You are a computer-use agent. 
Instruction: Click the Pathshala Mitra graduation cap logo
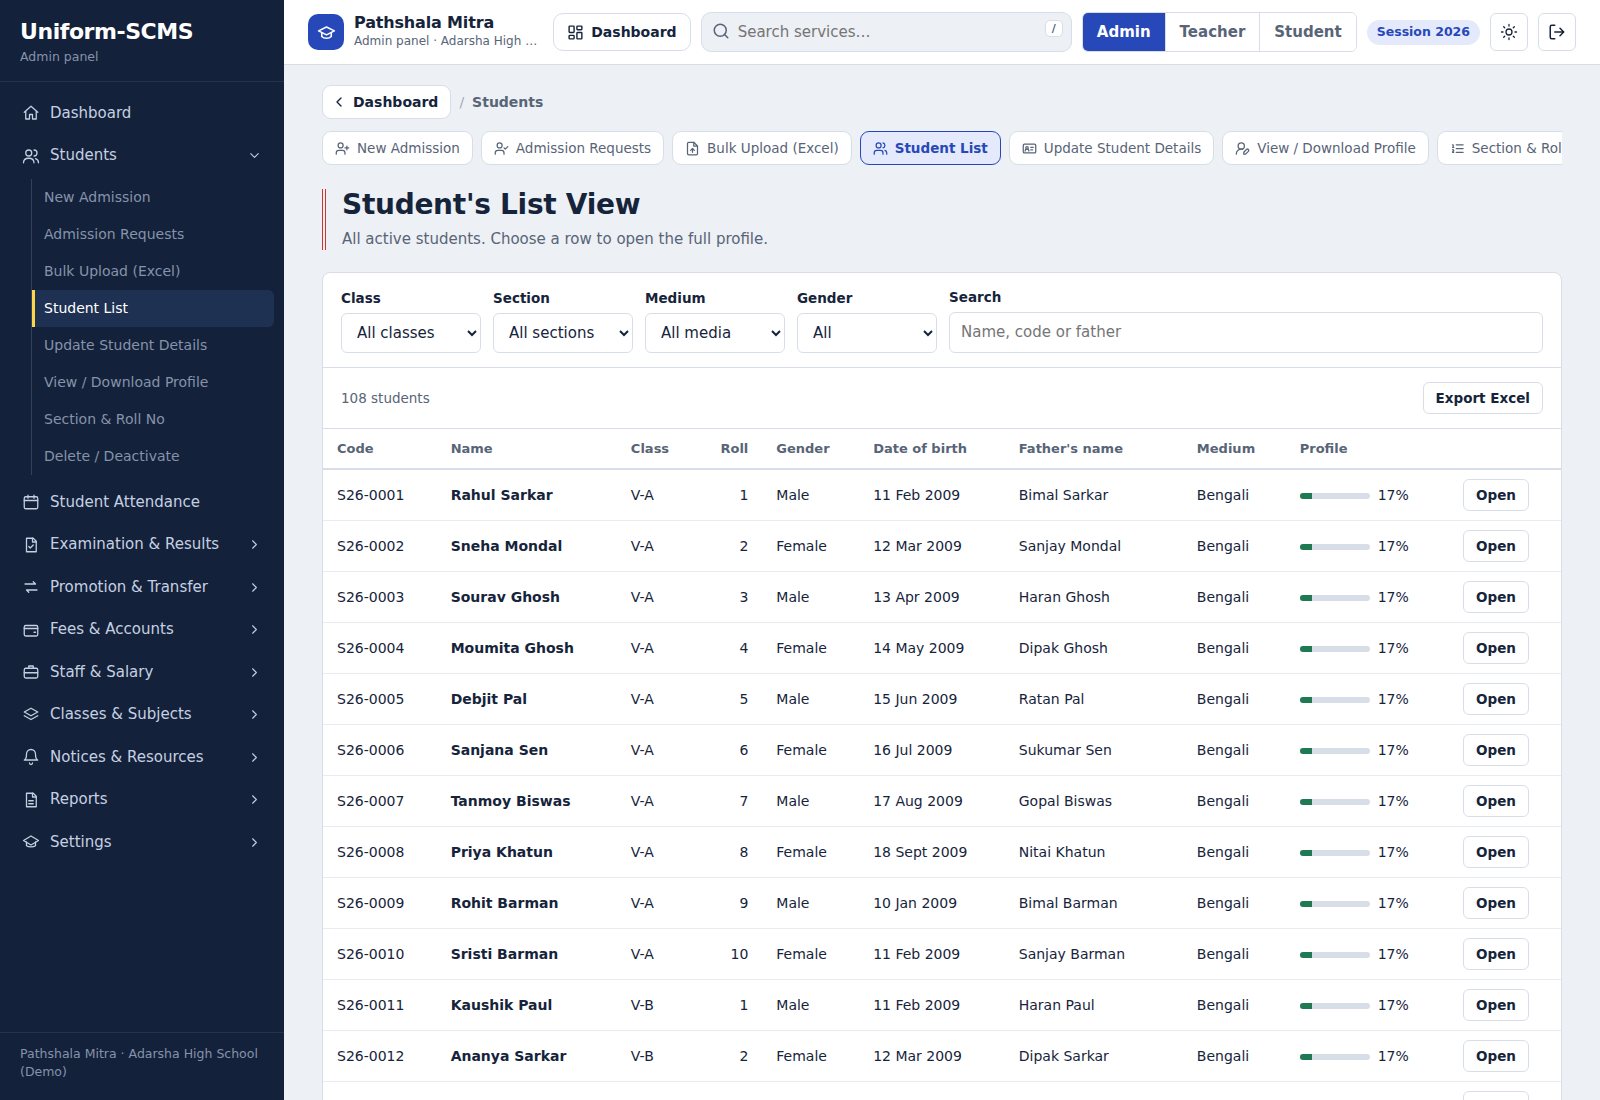pyautogui.click(x=326, y=32)
